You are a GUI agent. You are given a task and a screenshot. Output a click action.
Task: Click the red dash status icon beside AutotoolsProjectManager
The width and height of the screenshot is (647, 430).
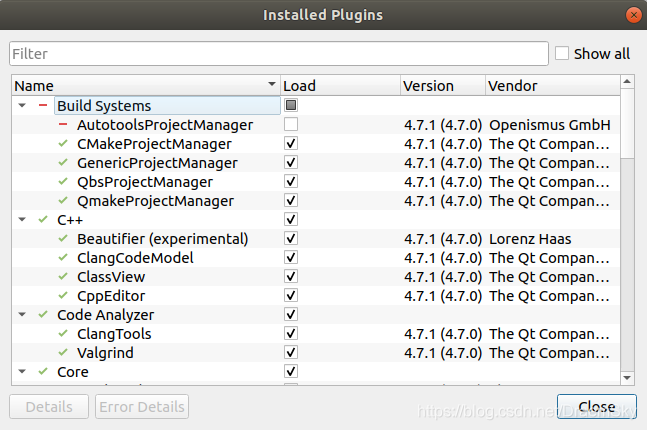click(x=63, y=125)
